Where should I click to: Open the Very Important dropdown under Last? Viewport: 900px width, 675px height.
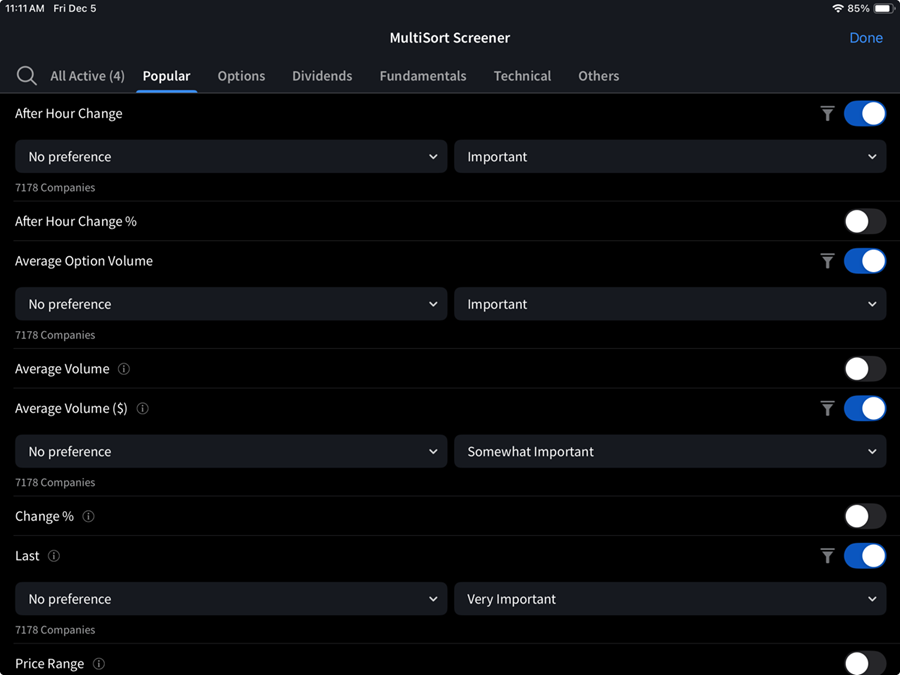coord(670,598)
